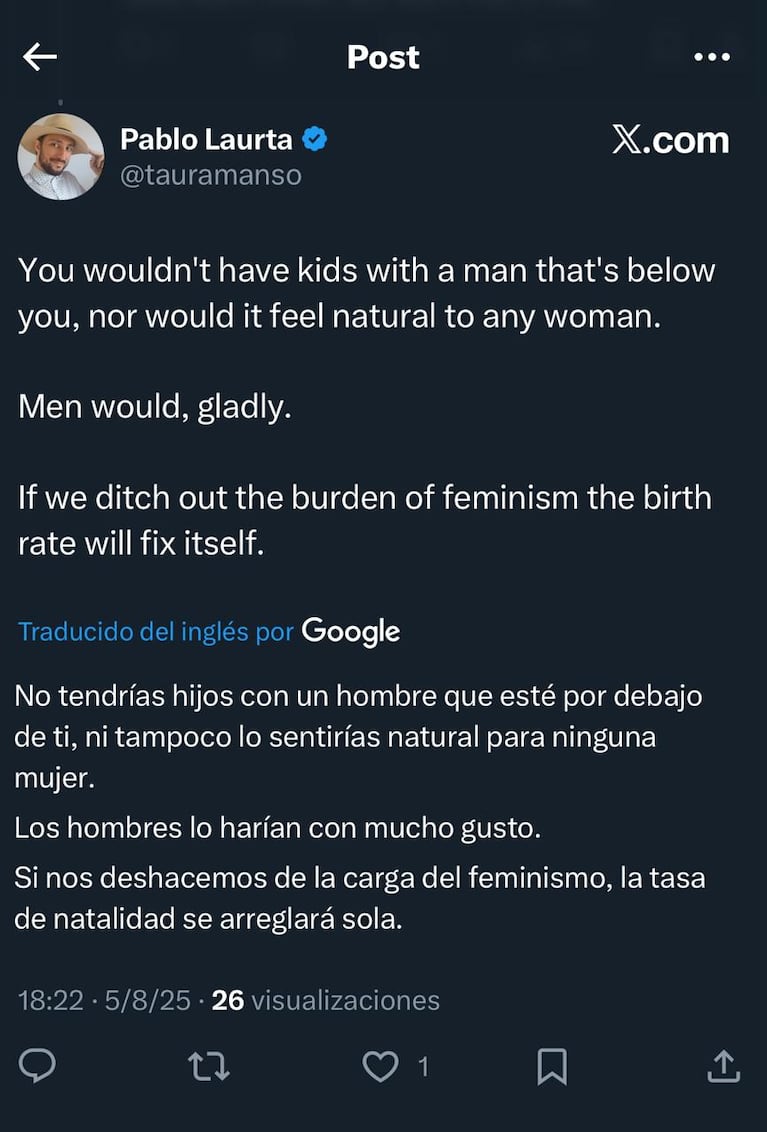Tap the blue verified badge
Image resolution: width=767 pixels, height=1132 pixels.
pyautogui.click(x=315, y=140)
